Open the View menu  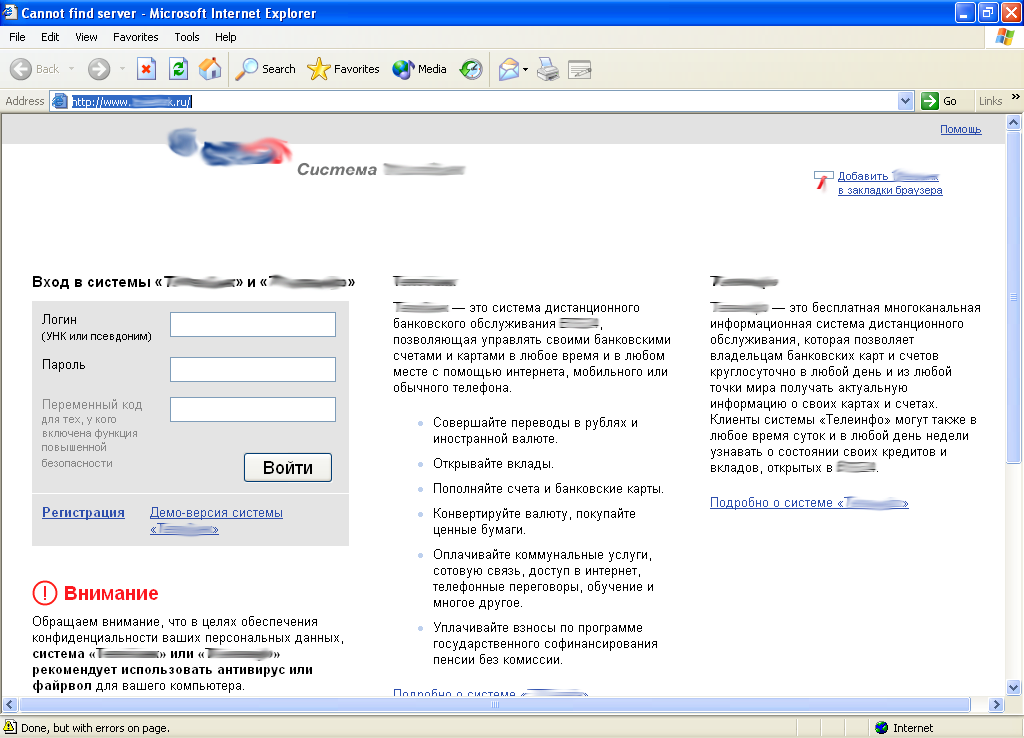[86, 37]
